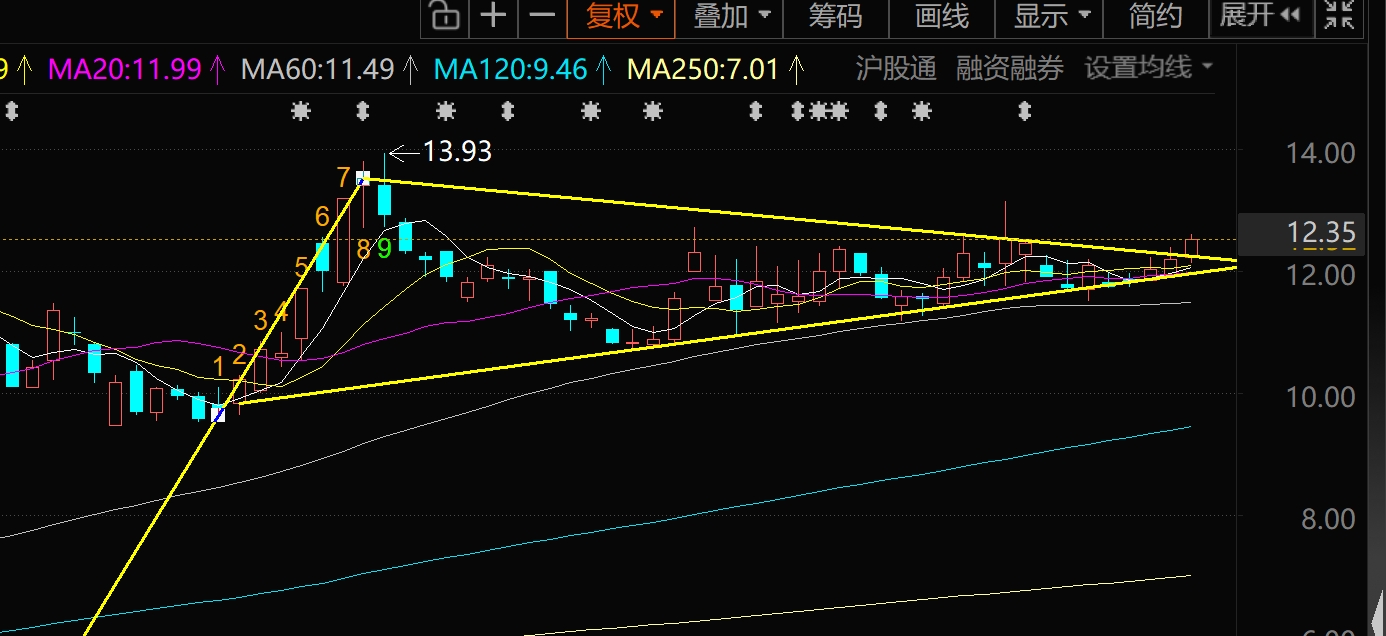The width and height of the screenshot is (1386, 636).
Task: Click the leftmost up-down marker above the chart
Action: pos(11,111)
